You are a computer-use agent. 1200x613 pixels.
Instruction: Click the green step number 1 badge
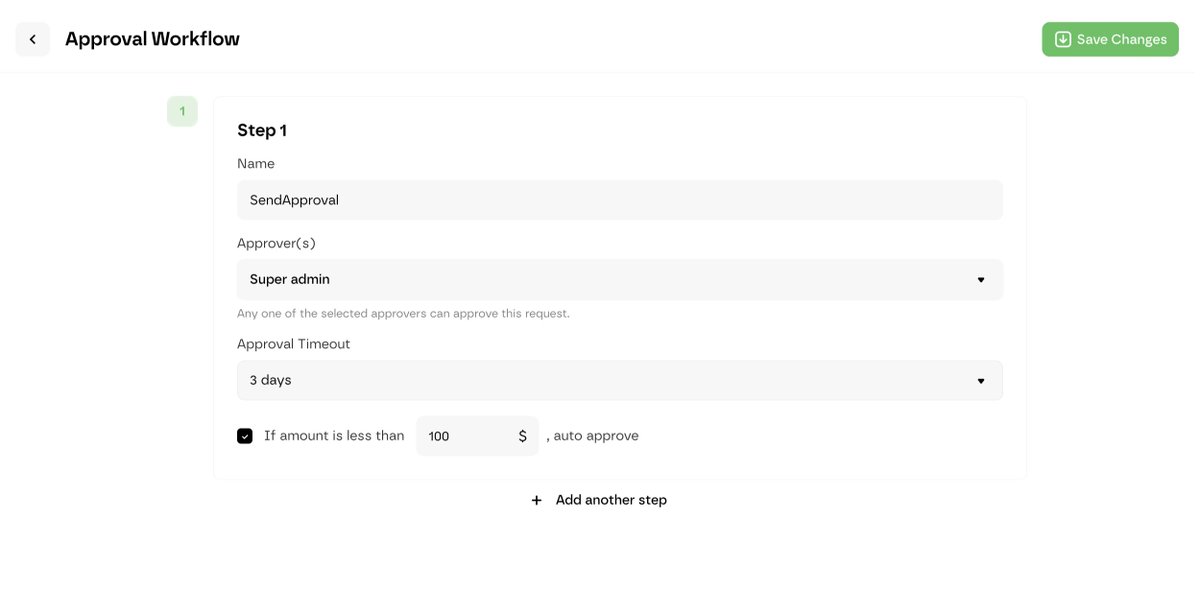coord(182,111)
